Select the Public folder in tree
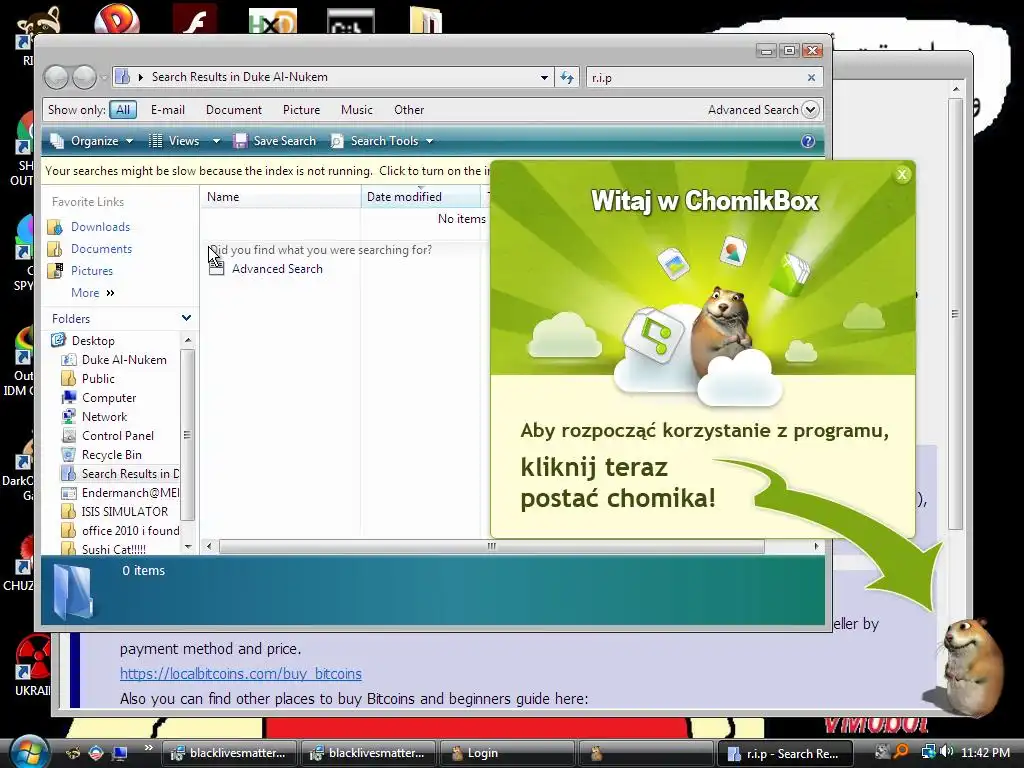Screen dimensions: 1024x768 [98, 378]
